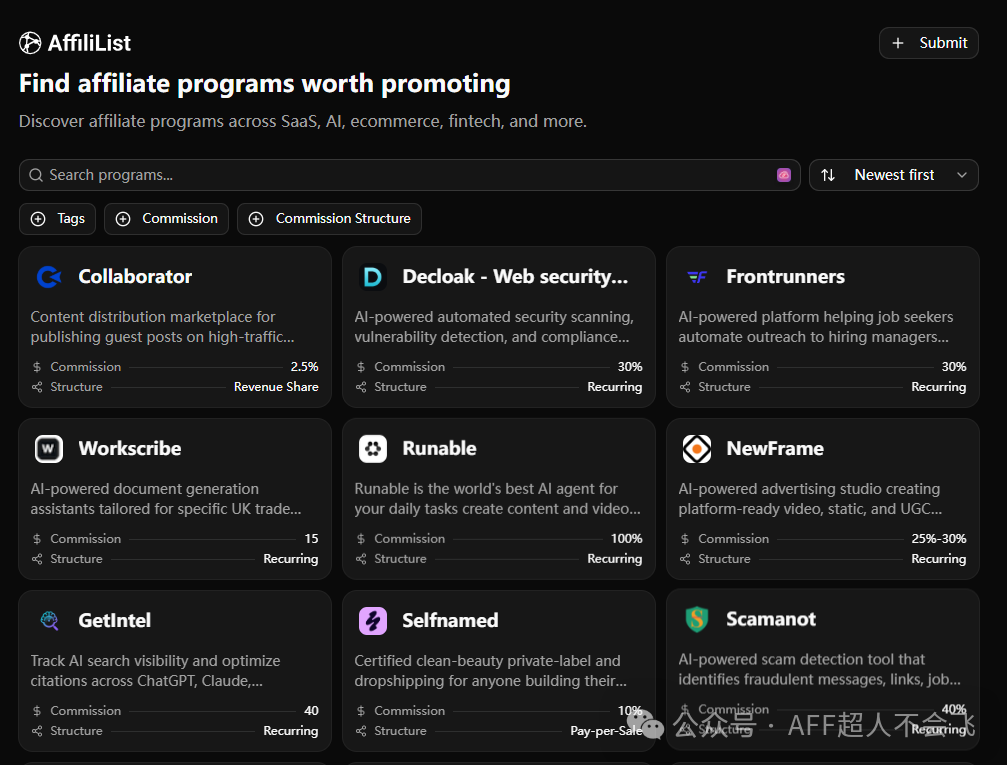Click the plus icon in Submit button
1007x765 pixels.
click(898, 43)
